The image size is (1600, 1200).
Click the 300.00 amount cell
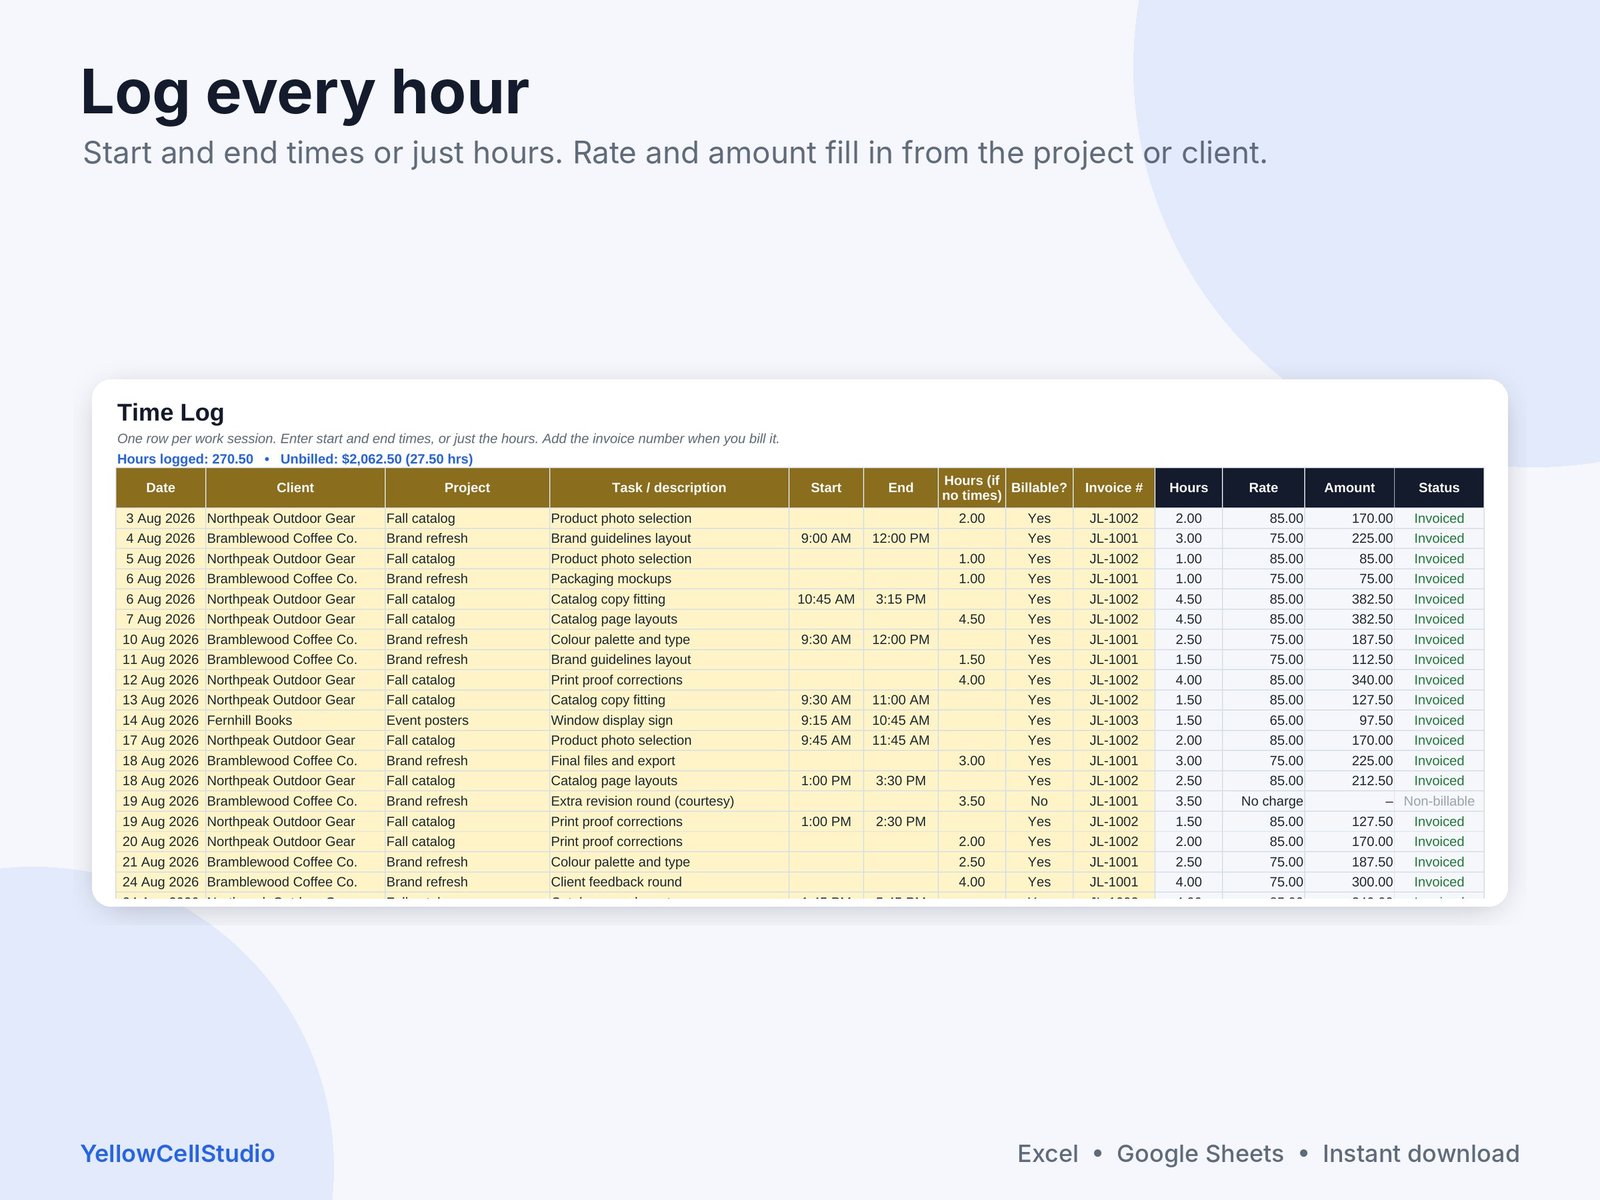pos(1349,882)
